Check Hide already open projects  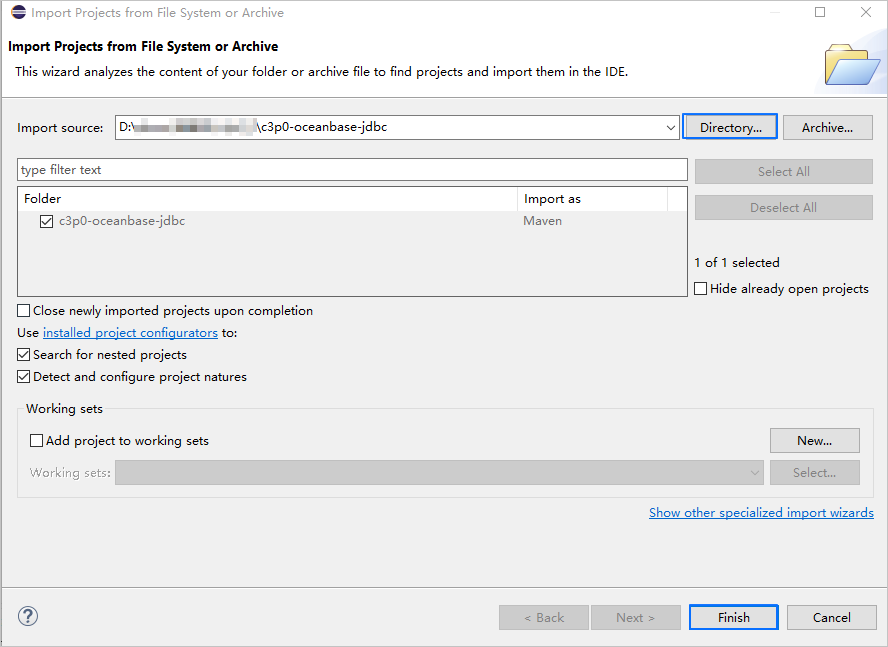click(x=701, y=289)
